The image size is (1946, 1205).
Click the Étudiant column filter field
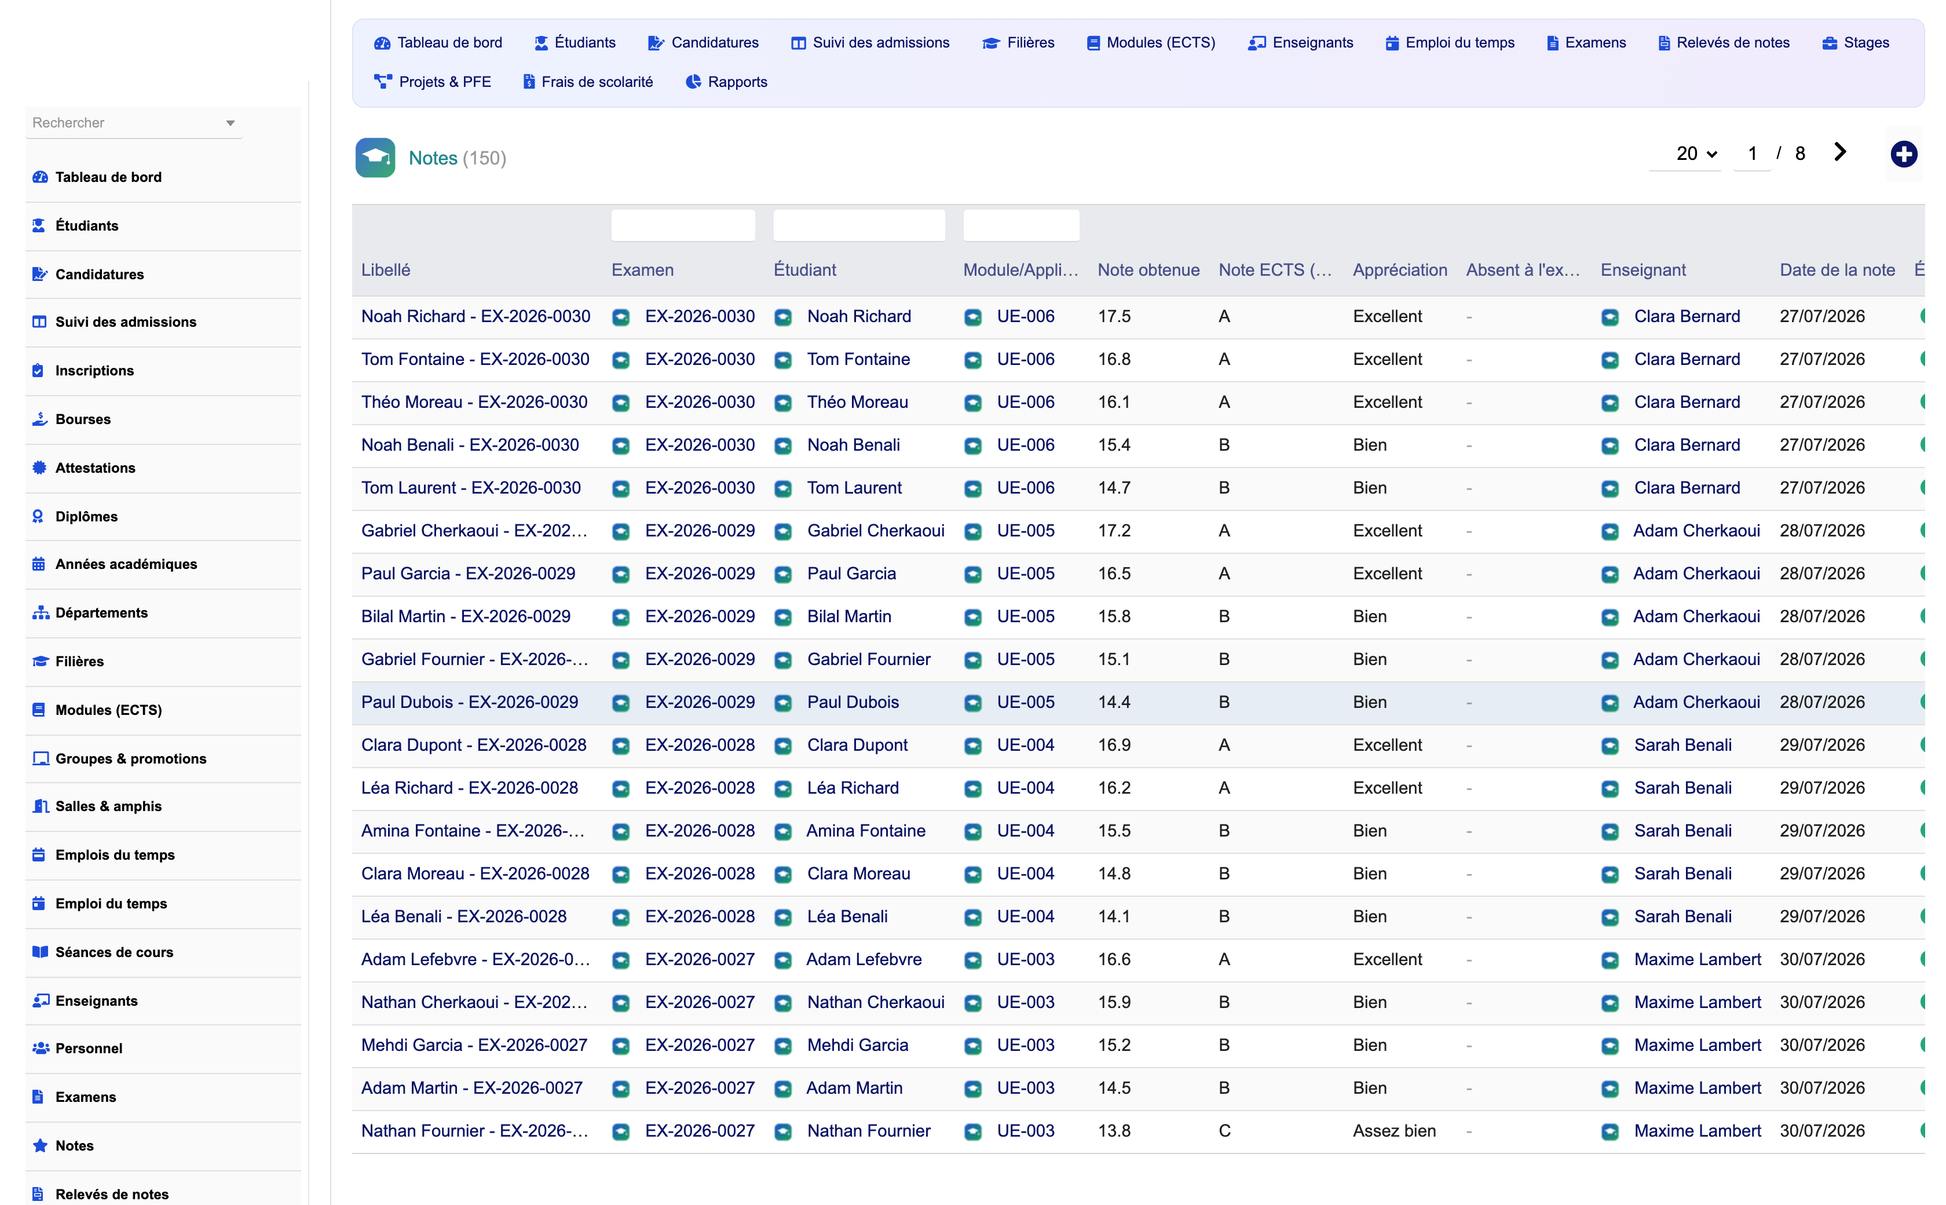pos(859,225)
